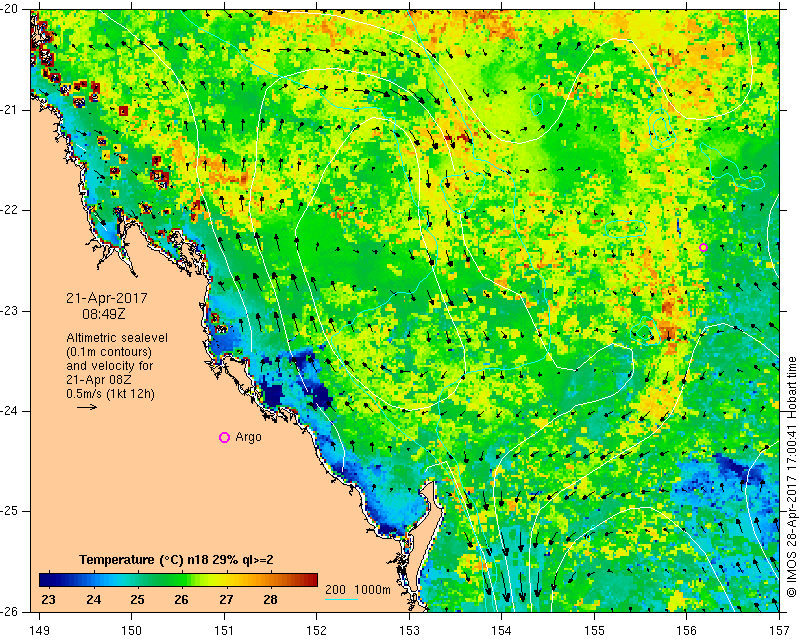
Task: Click the latitude axis label -21
Action: click(x=10, y=110)
